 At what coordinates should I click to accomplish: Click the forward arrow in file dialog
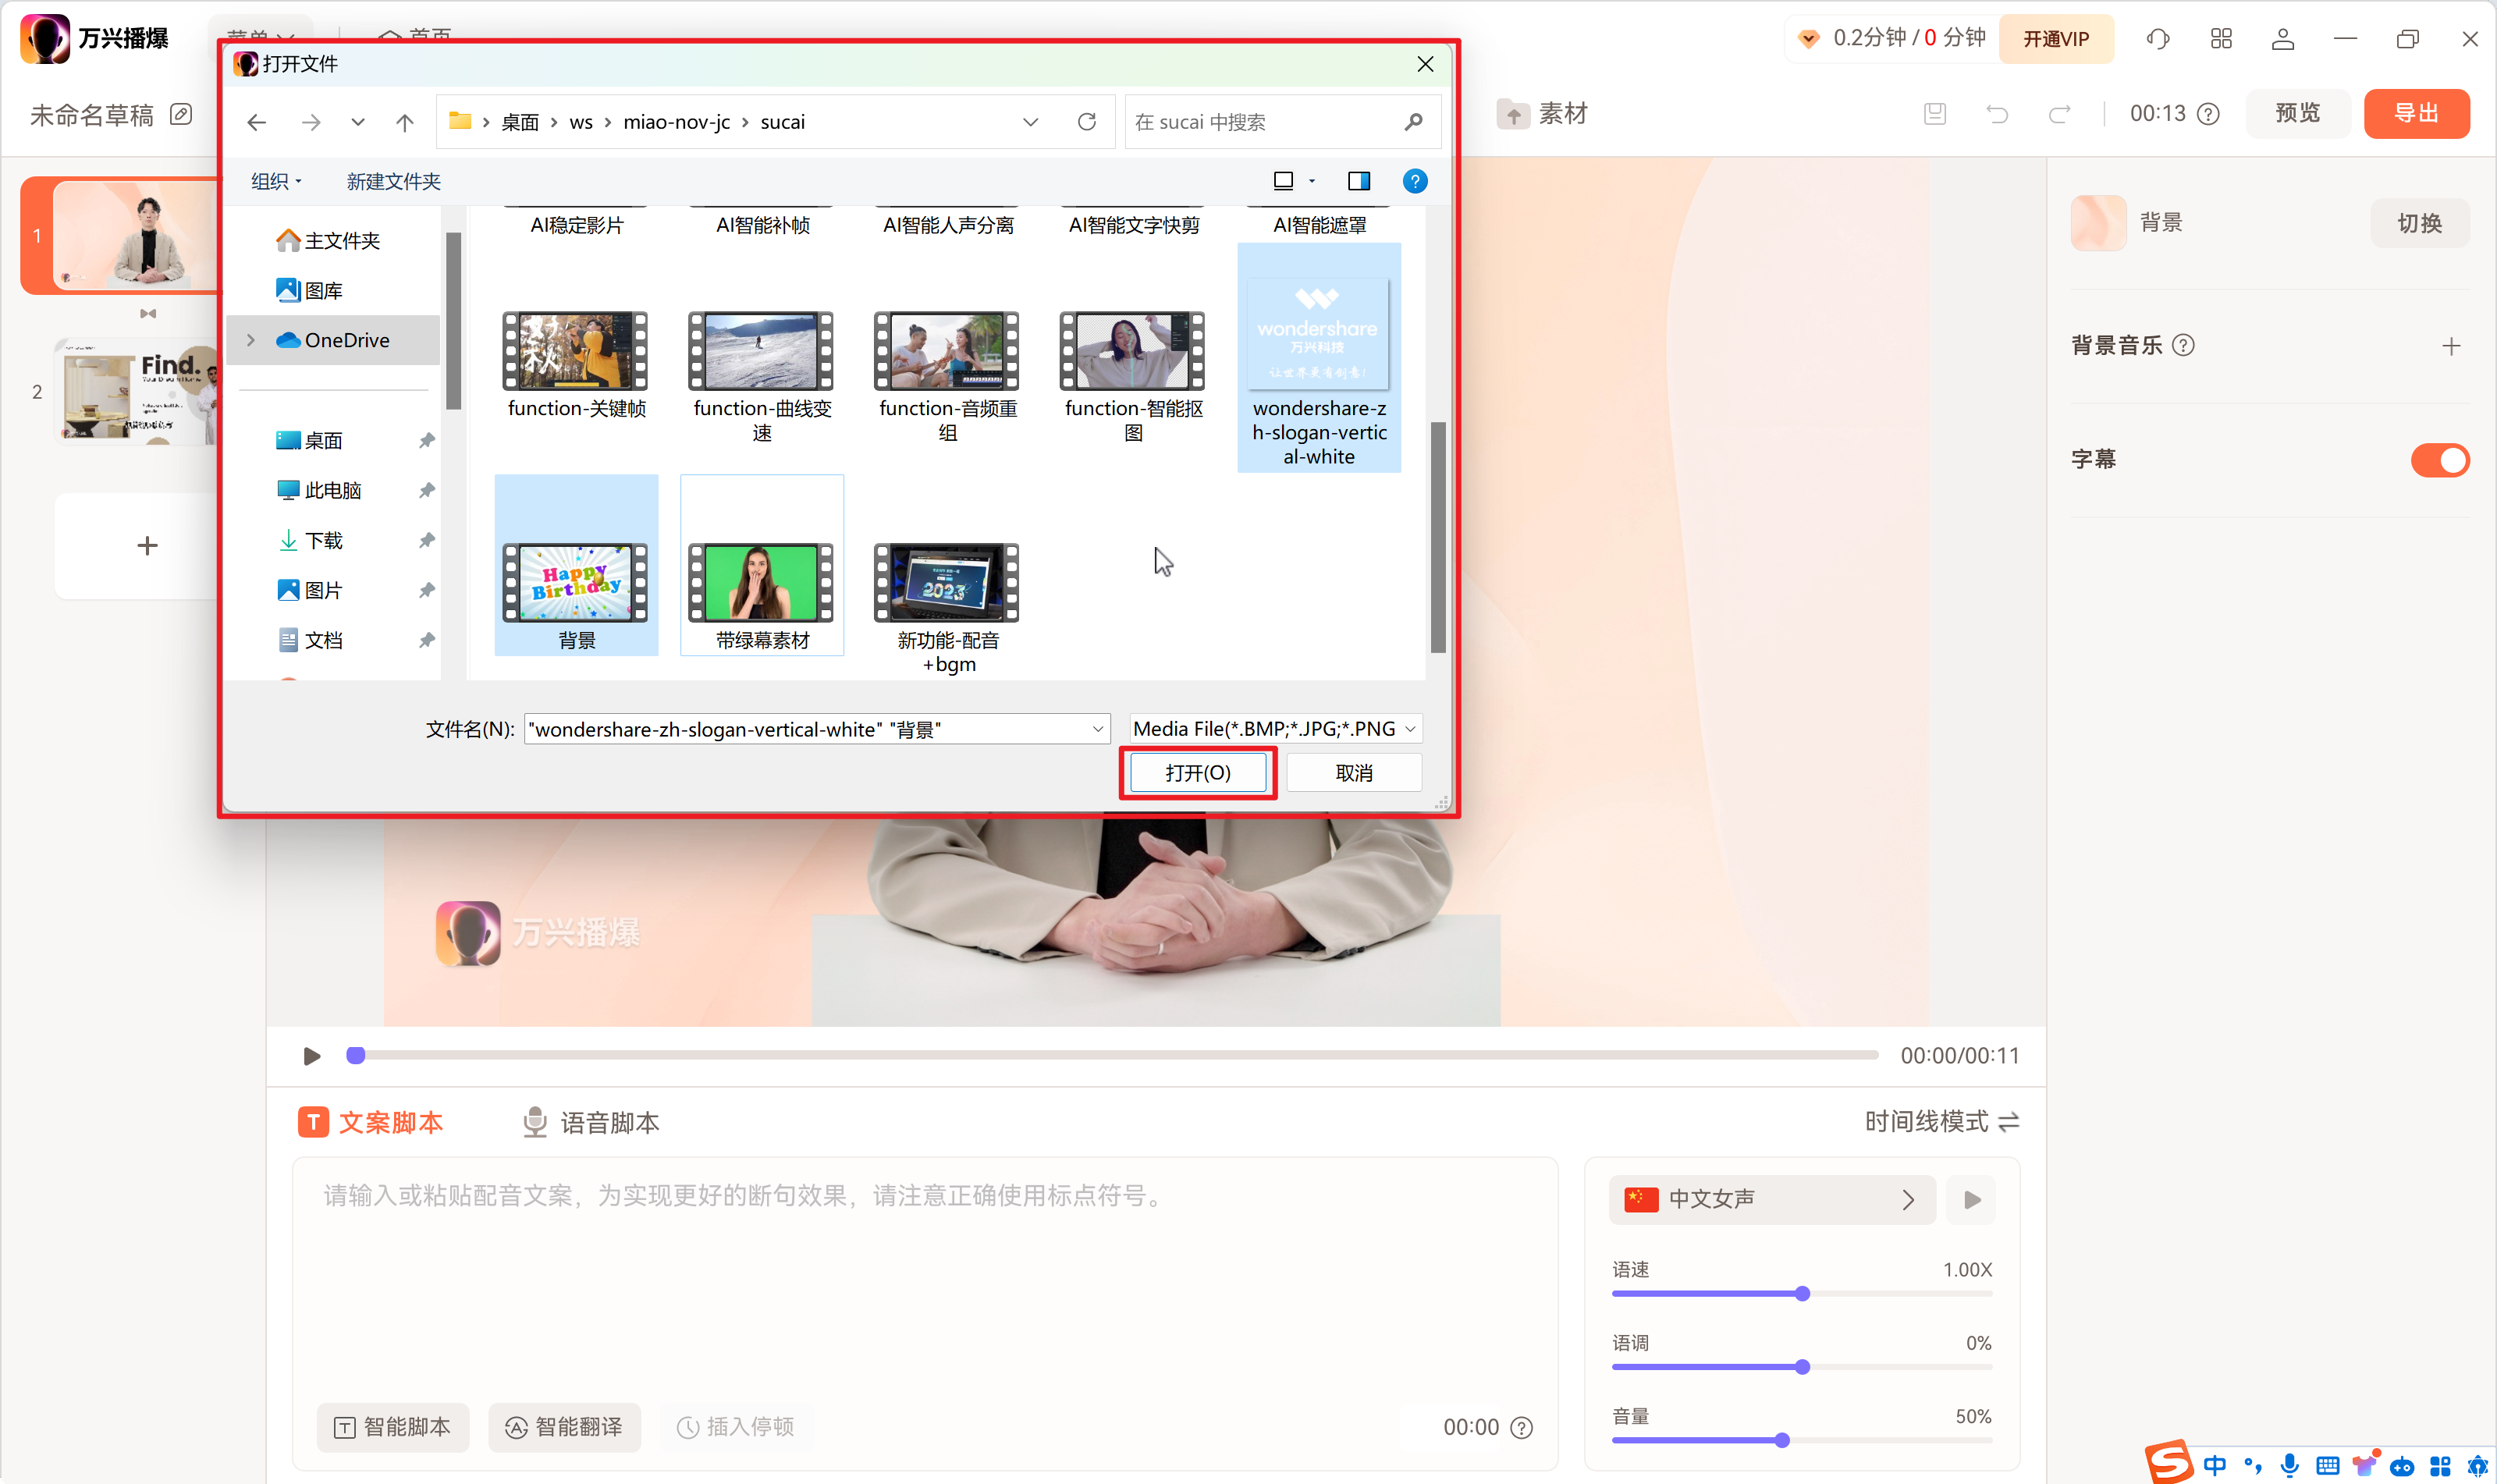click(311, 122)
